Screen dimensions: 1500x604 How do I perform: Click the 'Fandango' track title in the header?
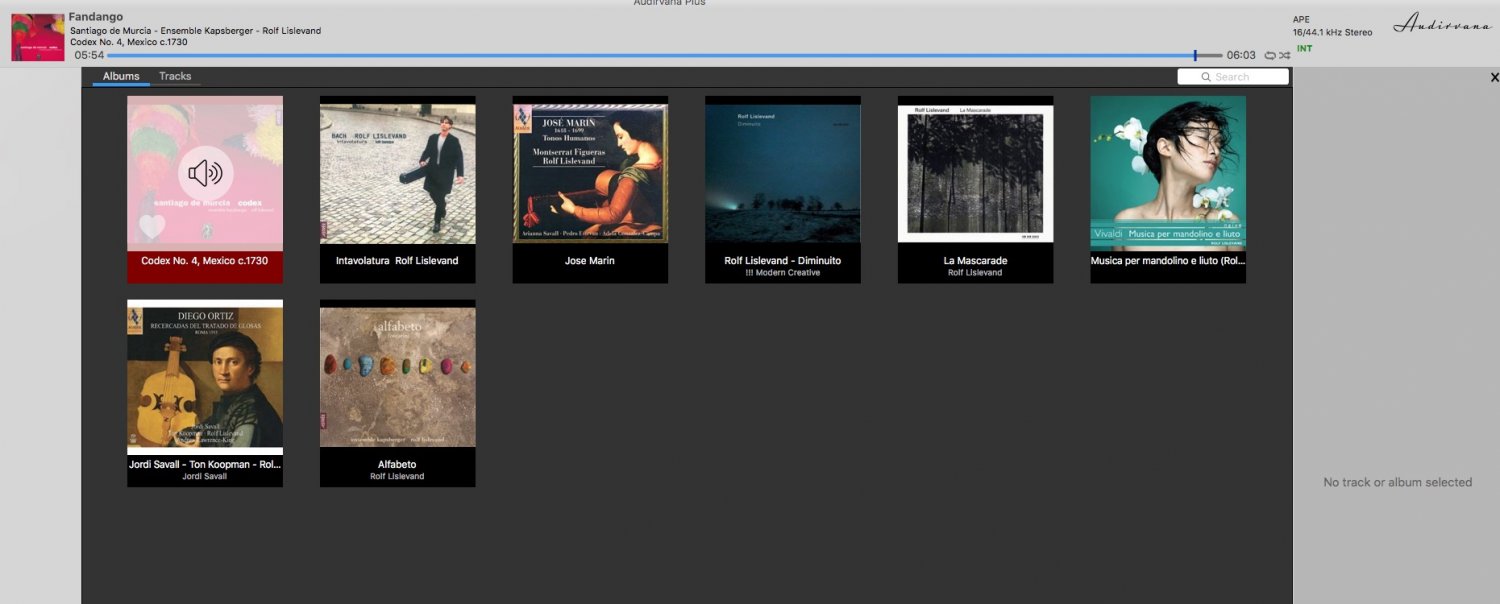(96, 17)
